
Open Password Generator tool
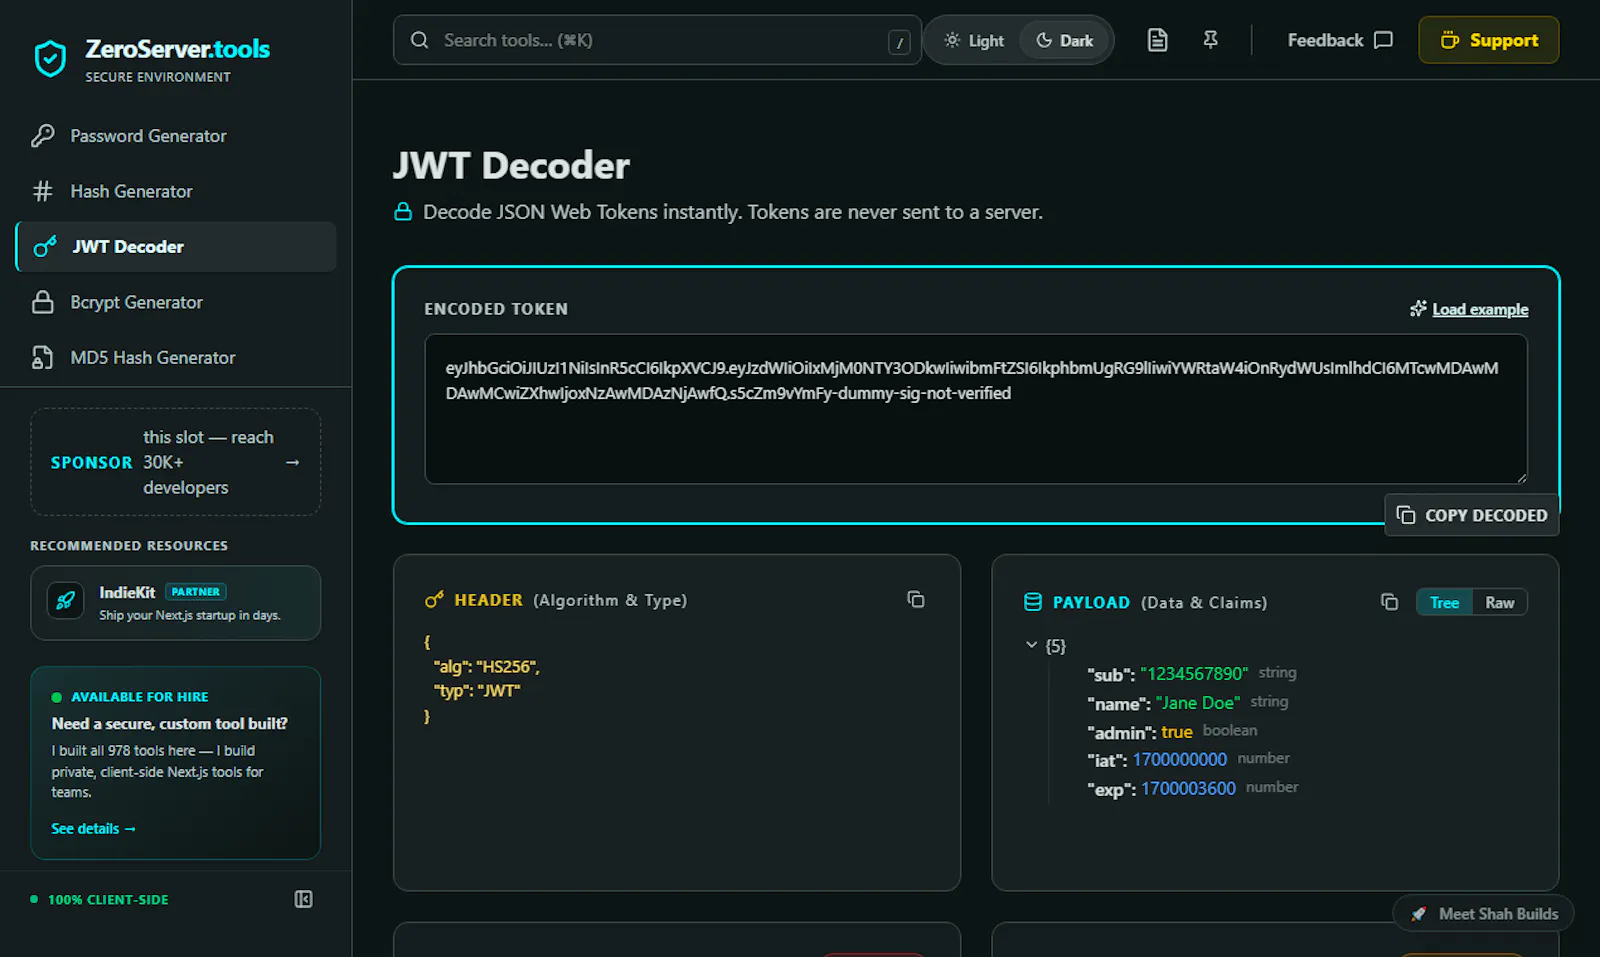tap(176, 136)
